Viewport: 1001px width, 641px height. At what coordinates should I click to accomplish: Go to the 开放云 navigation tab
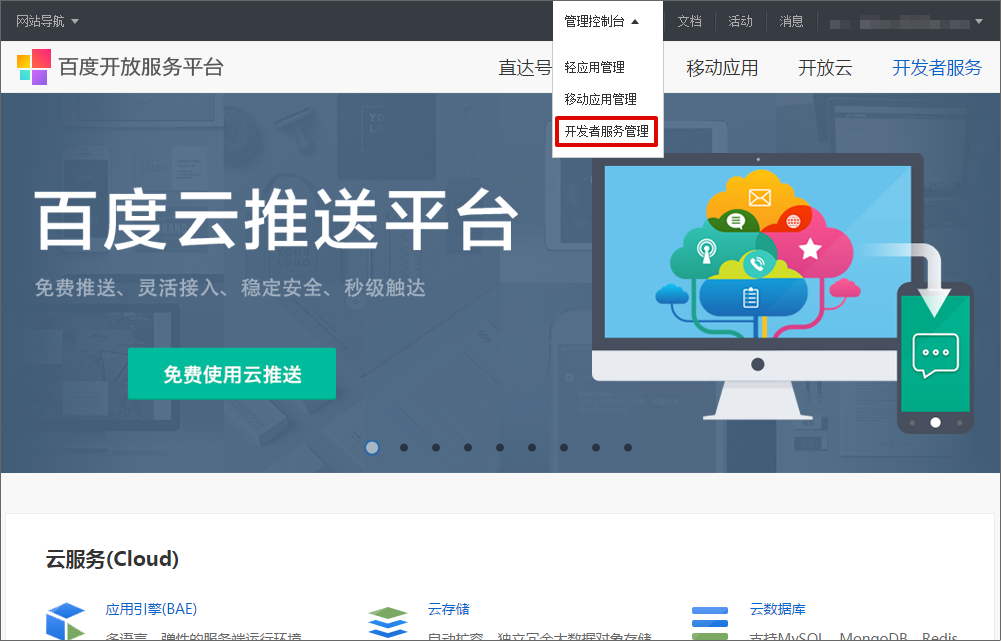(x=825, y=68)
